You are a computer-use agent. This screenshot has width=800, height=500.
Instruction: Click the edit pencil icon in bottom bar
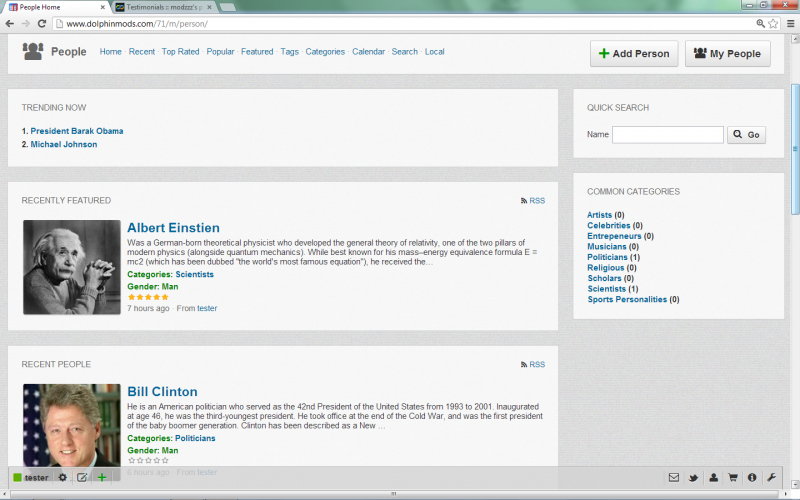click(82, 478)
